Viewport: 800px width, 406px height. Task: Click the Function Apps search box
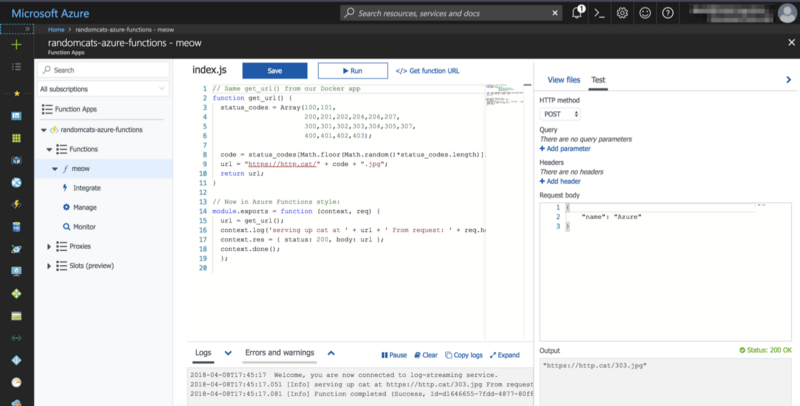pos(104,70)
